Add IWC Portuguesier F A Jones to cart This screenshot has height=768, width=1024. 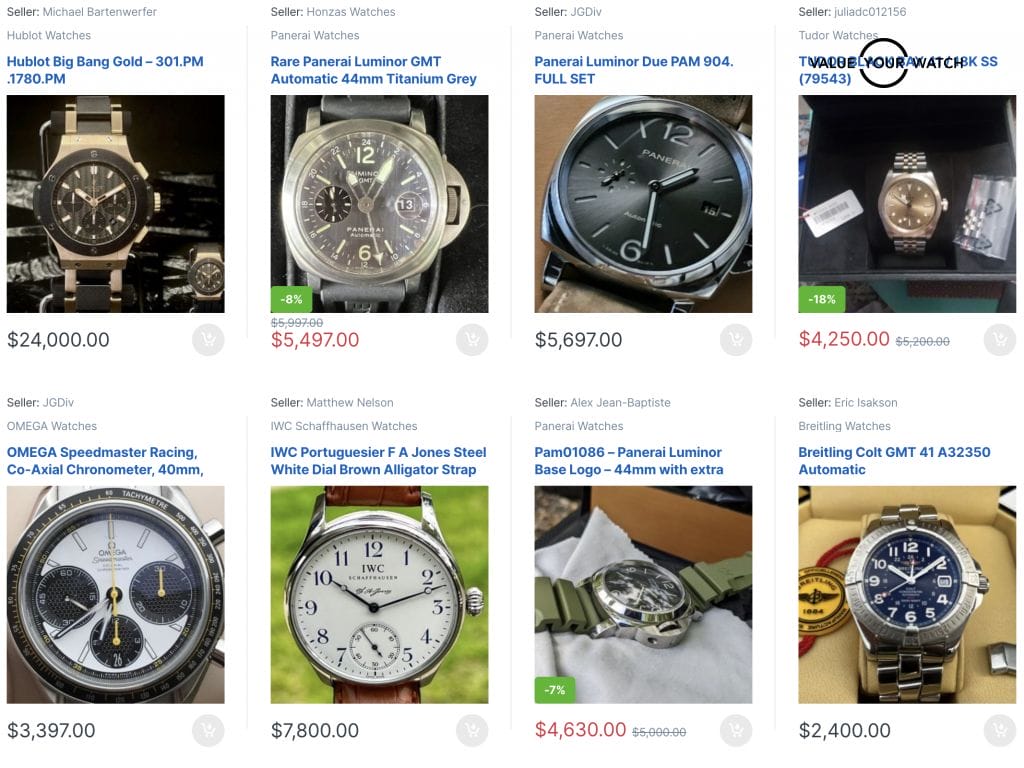point(472,731)
